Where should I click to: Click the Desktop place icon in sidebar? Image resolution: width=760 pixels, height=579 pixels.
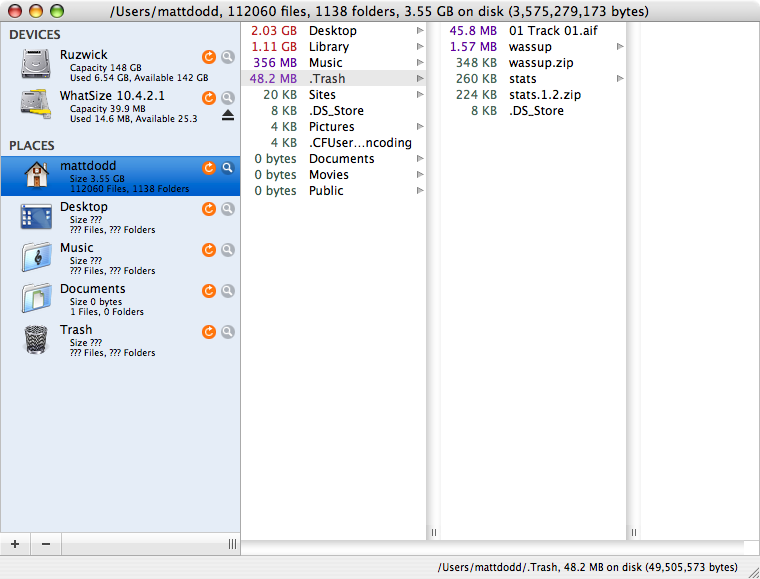(x=36, y=216)
